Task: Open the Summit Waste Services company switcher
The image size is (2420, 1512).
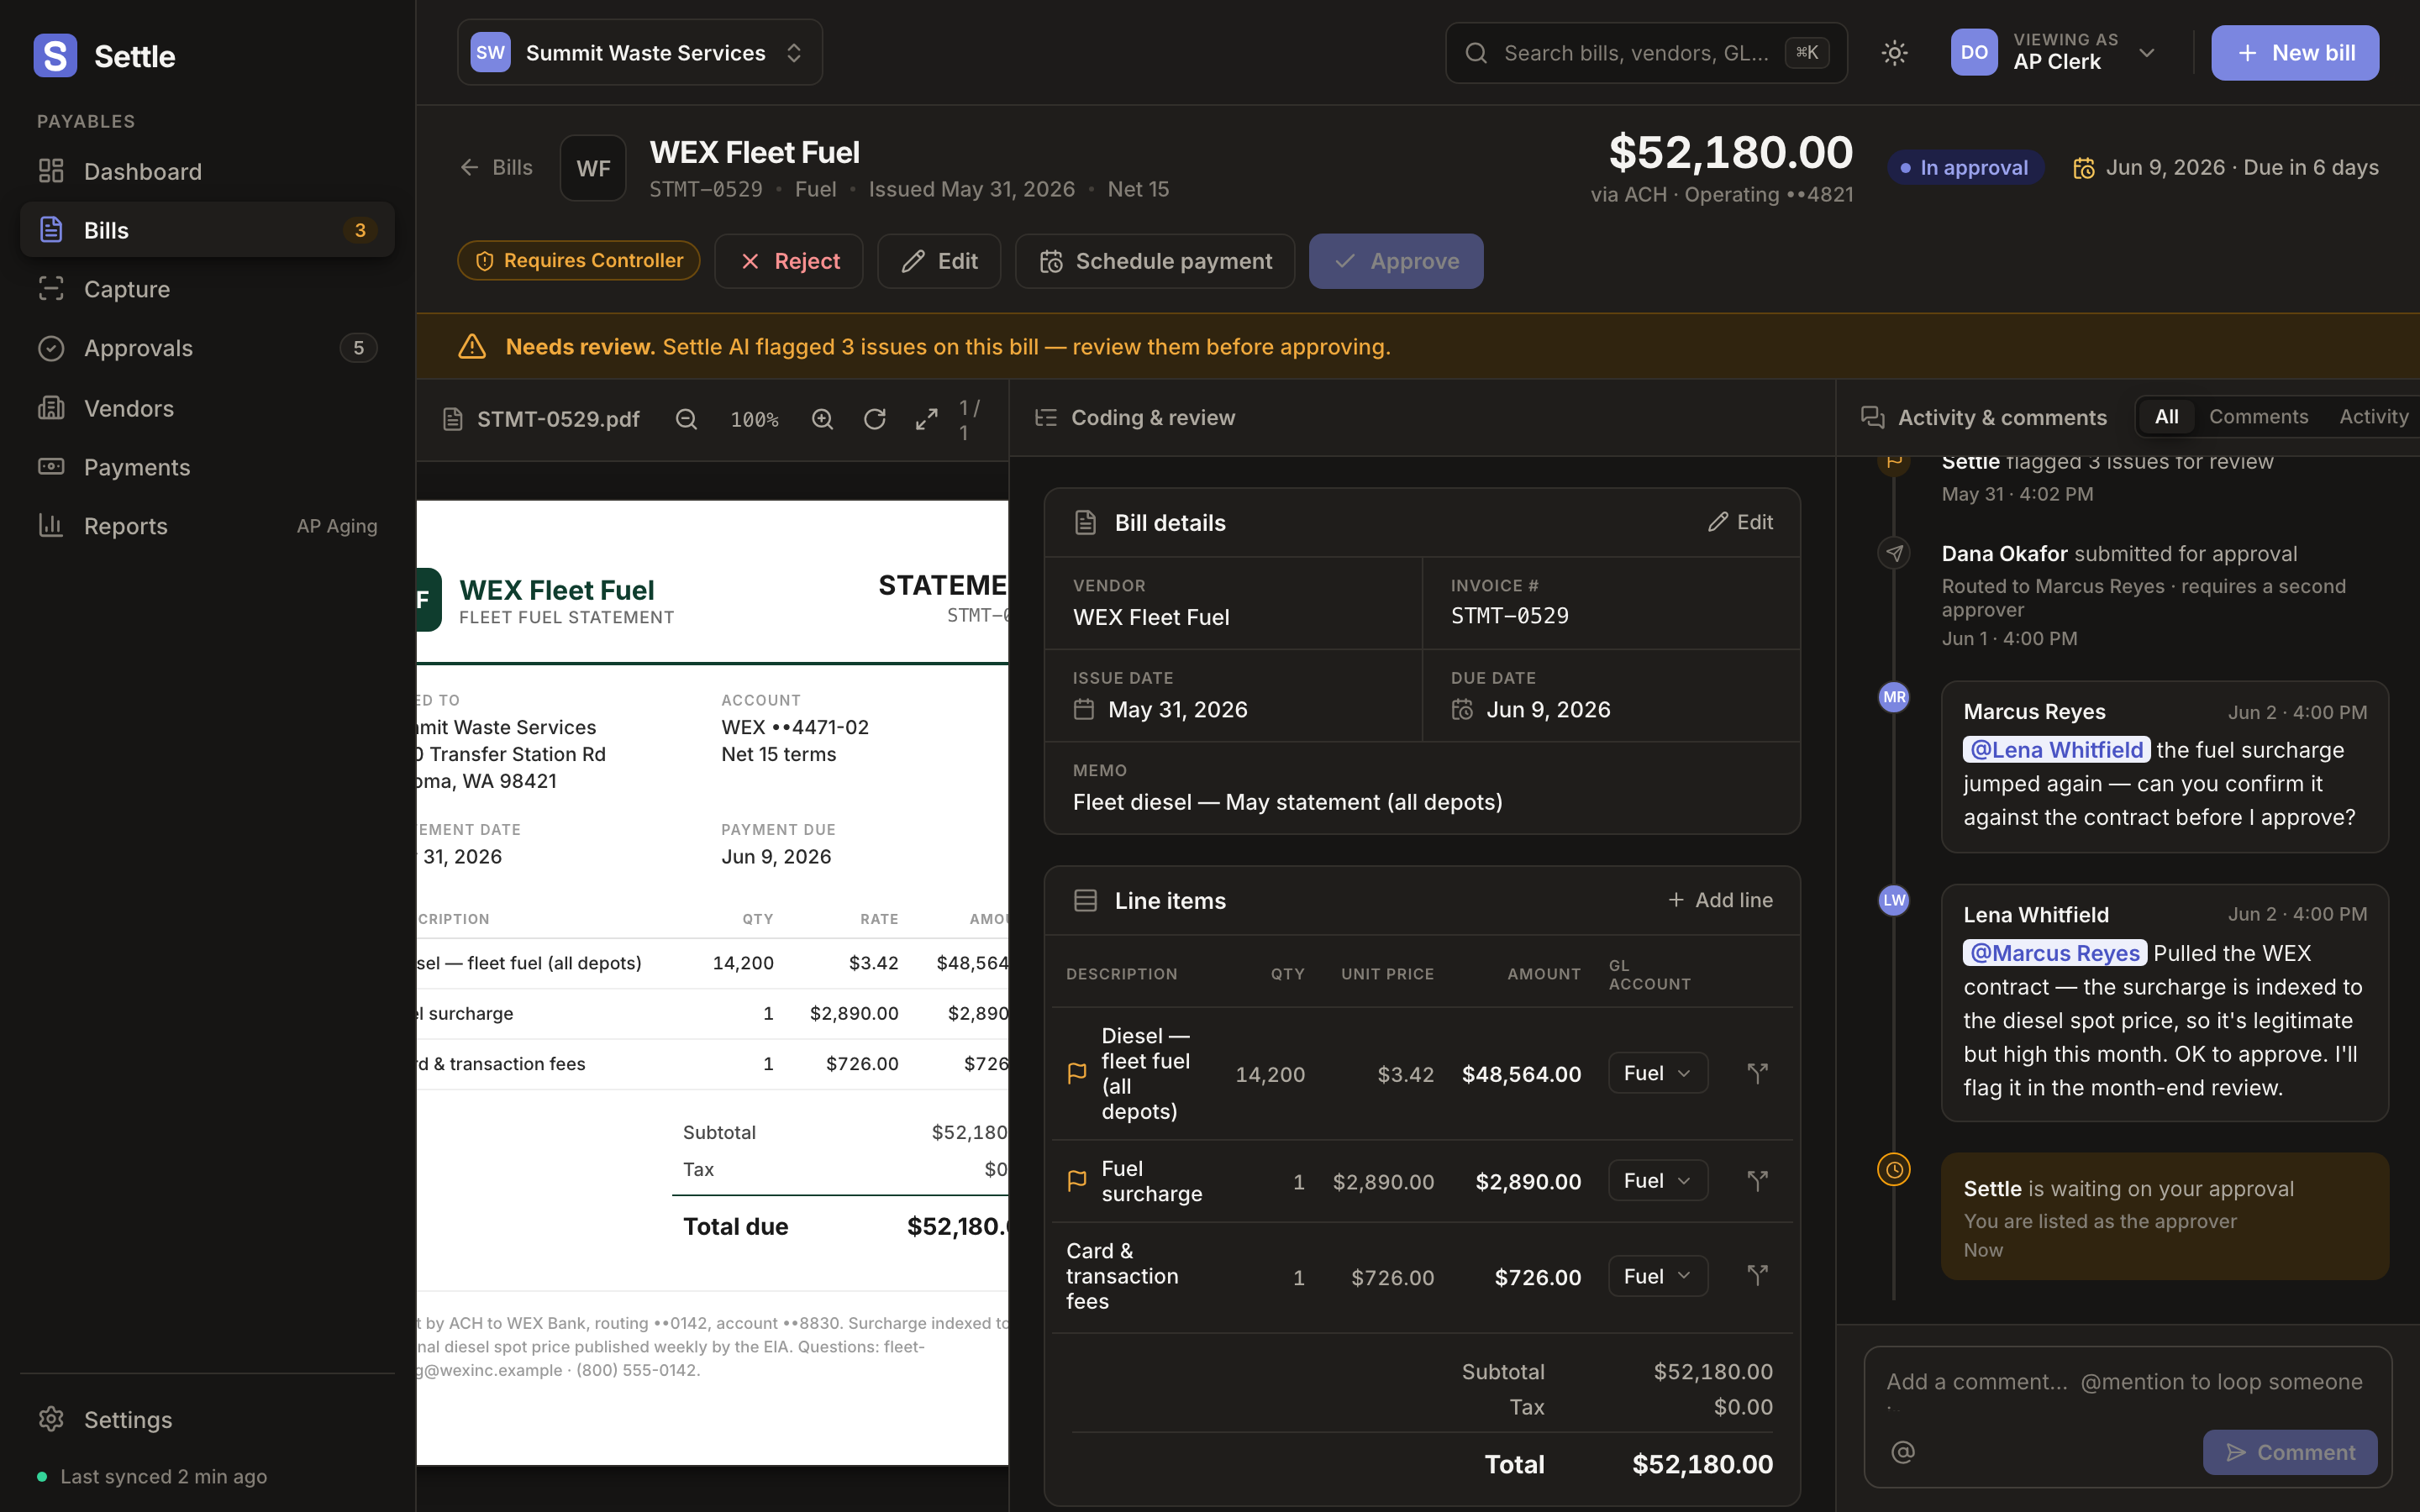Action: click(x=640, y=53)
